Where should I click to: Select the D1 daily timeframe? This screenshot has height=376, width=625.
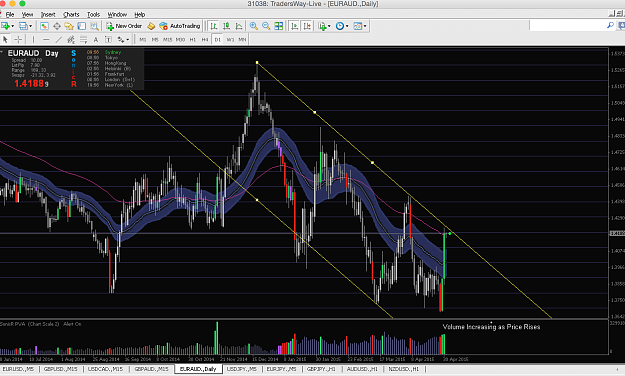pos(218,39)
